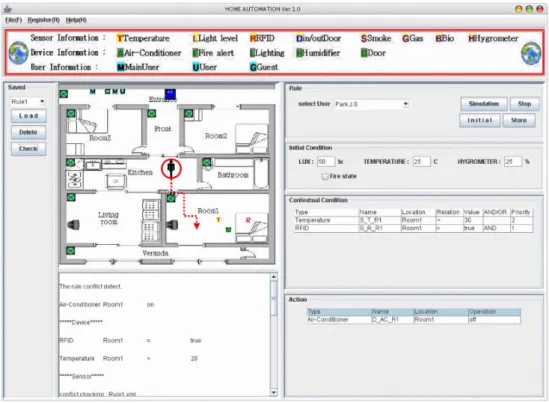Start the Simulation
This screenshot has width=549, height=403.
[x=484, y=104]
